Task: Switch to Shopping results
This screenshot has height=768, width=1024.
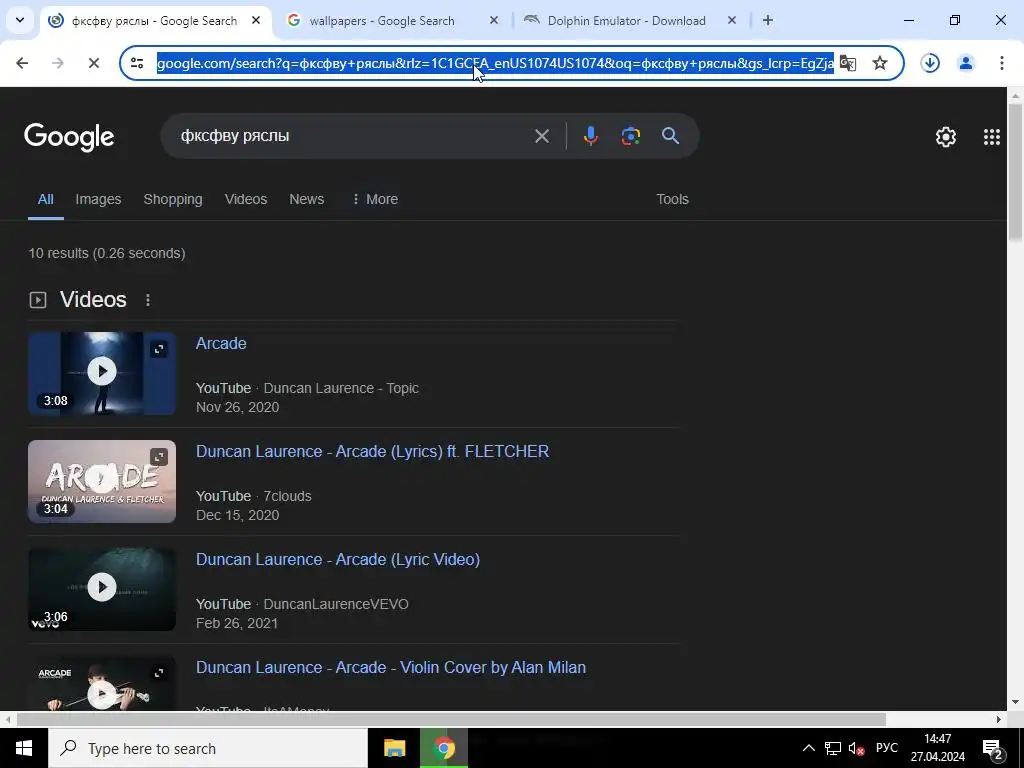Action: (173, 199)
